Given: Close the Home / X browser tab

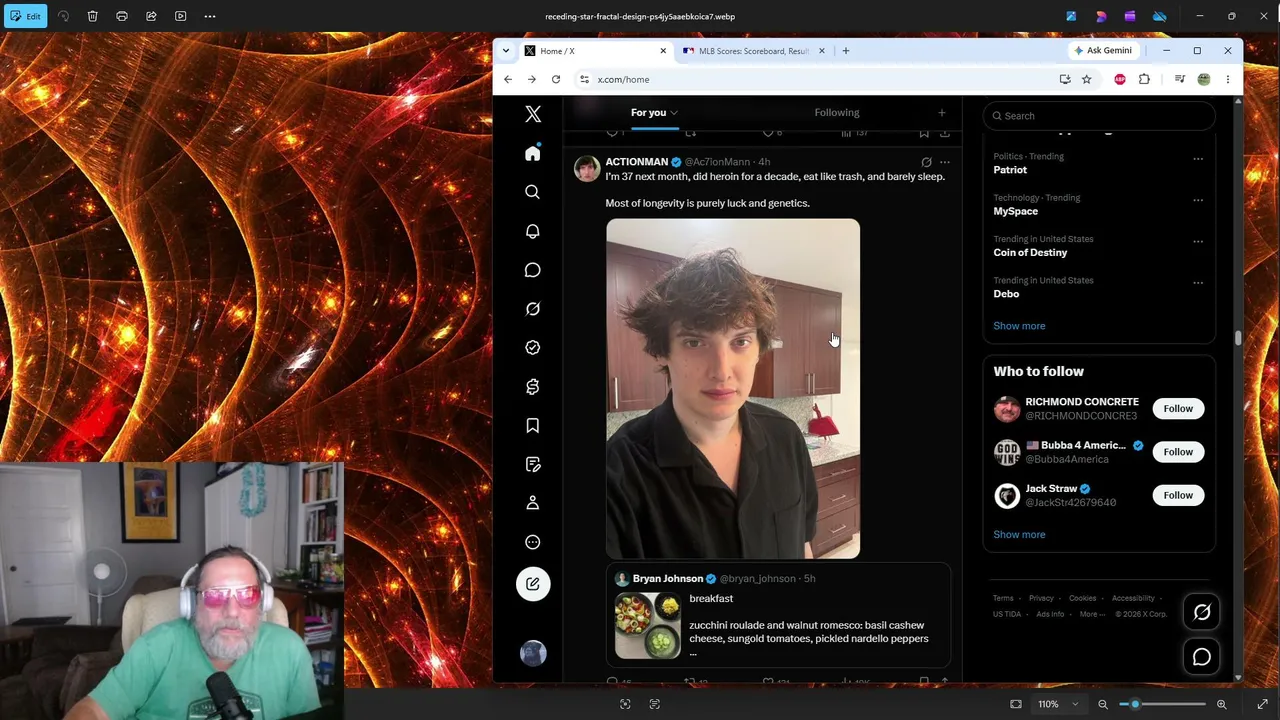Looking at the screenshot, I should (x=662, y=51).
